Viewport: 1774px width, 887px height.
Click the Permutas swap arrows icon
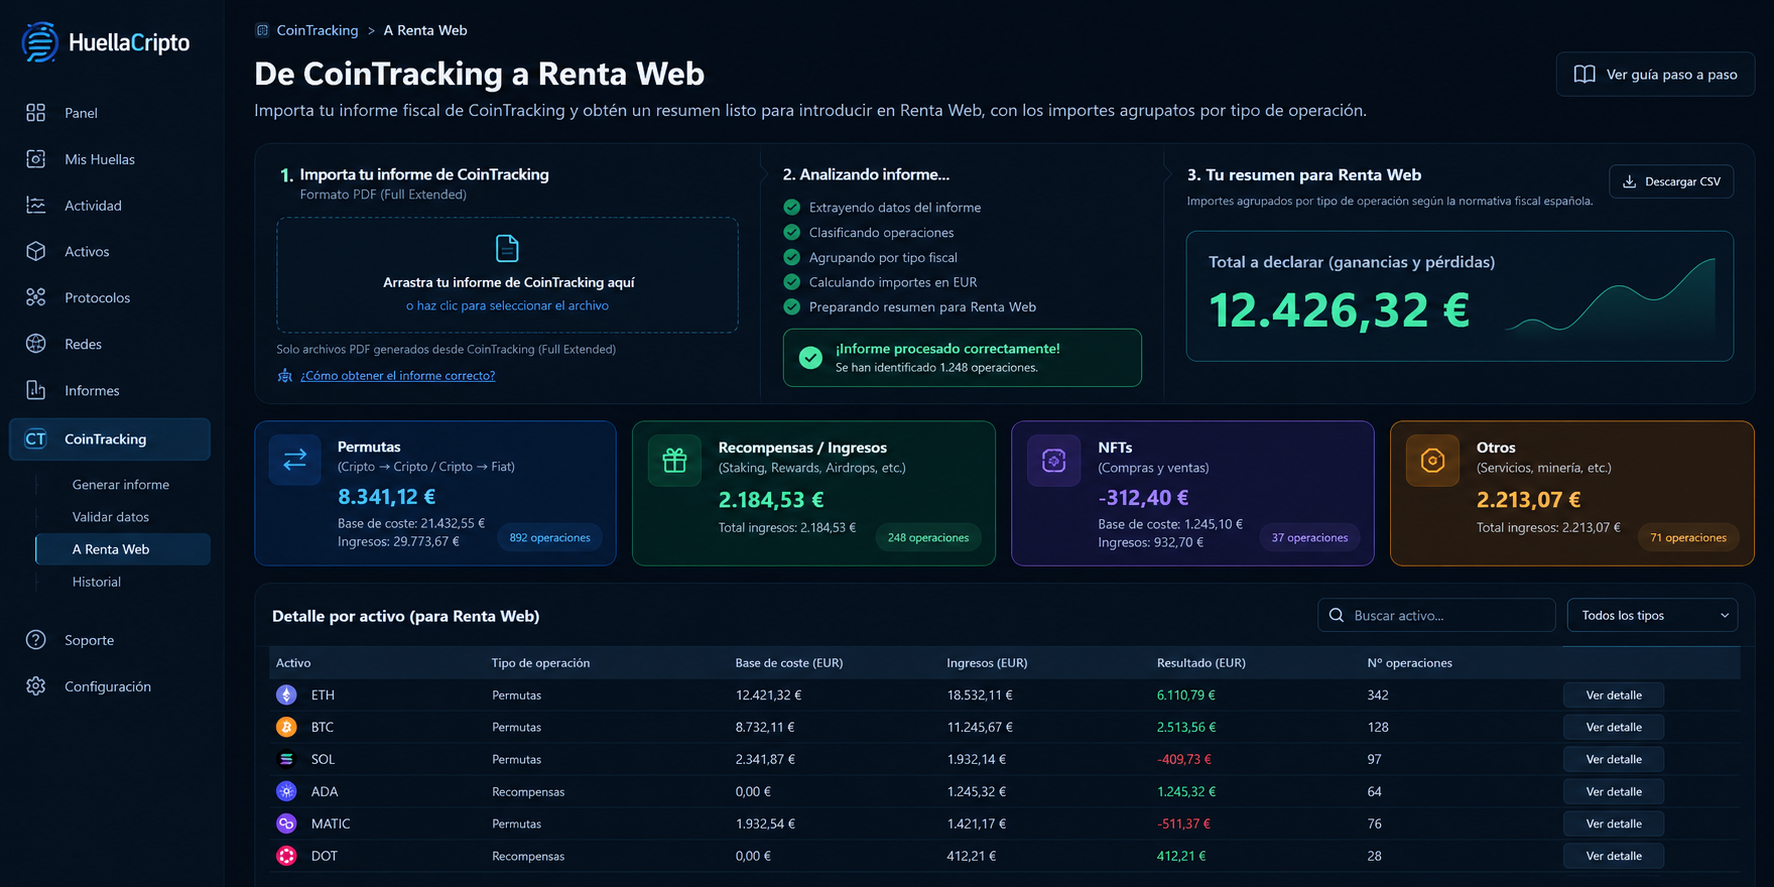pos(295,460)
